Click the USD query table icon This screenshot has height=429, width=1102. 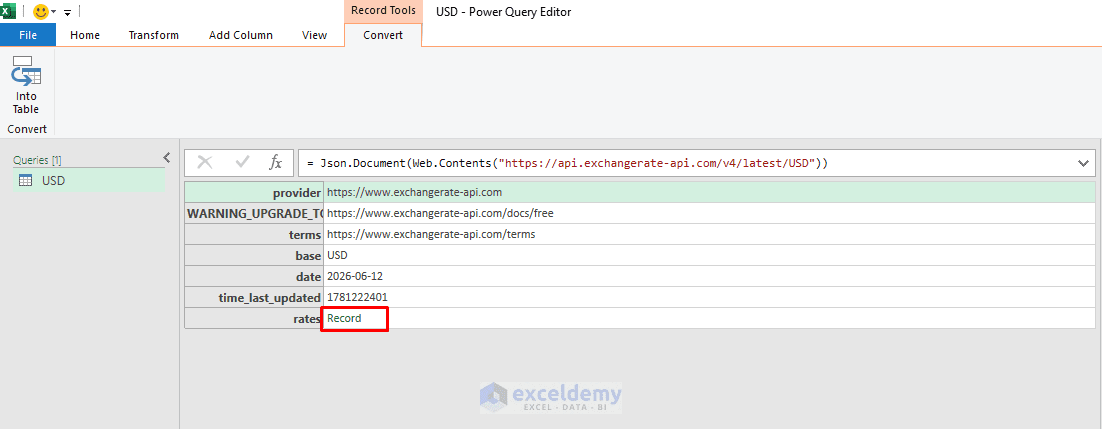[x=25, y=181]
